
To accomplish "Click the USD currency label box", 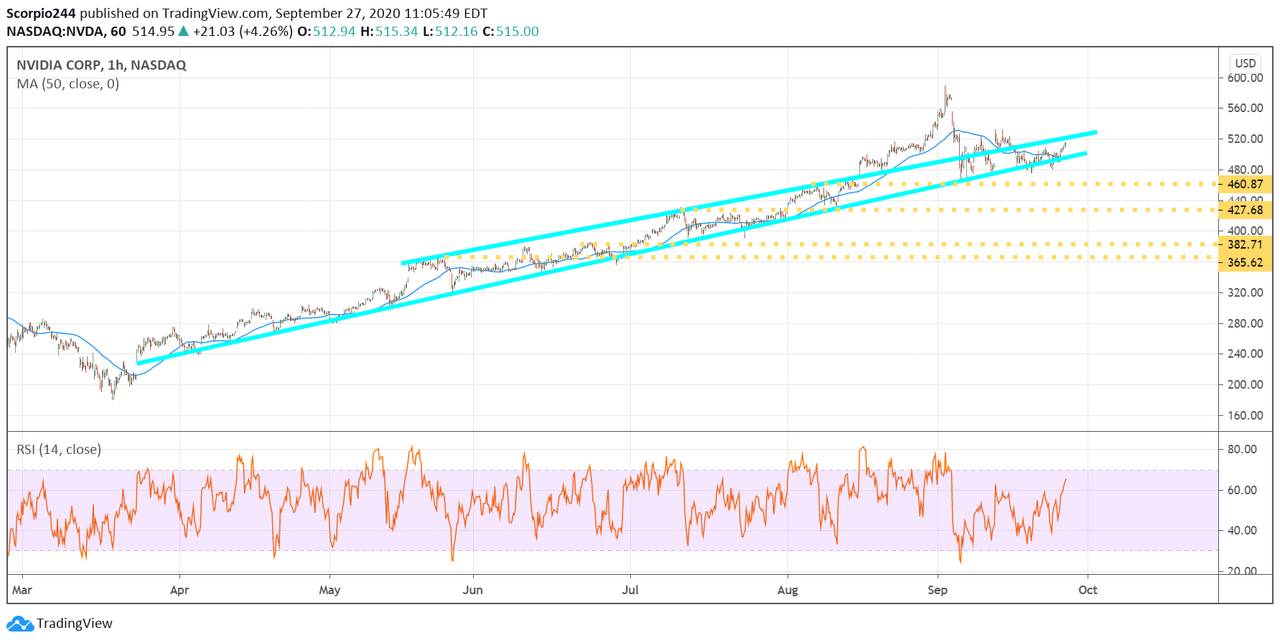I will (x=1246, y=63).
